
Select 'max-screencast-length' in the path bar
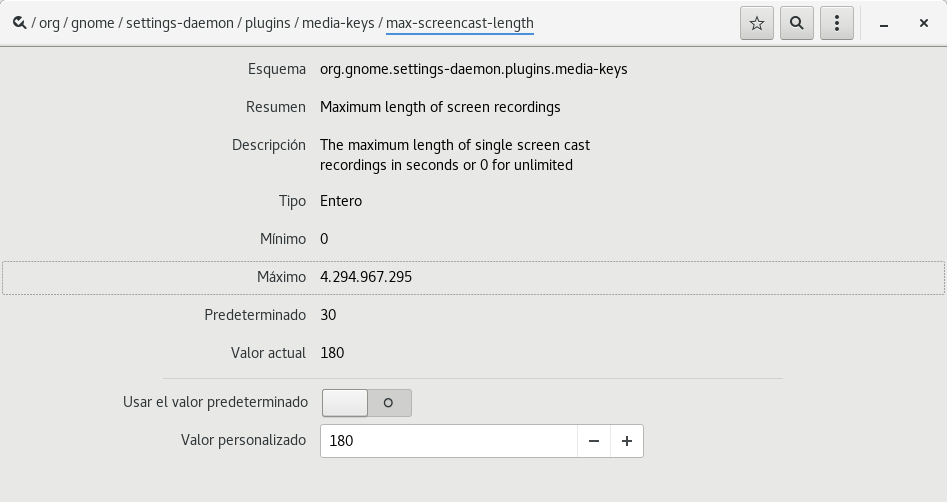pyautogui.click(x=460, y=23)
